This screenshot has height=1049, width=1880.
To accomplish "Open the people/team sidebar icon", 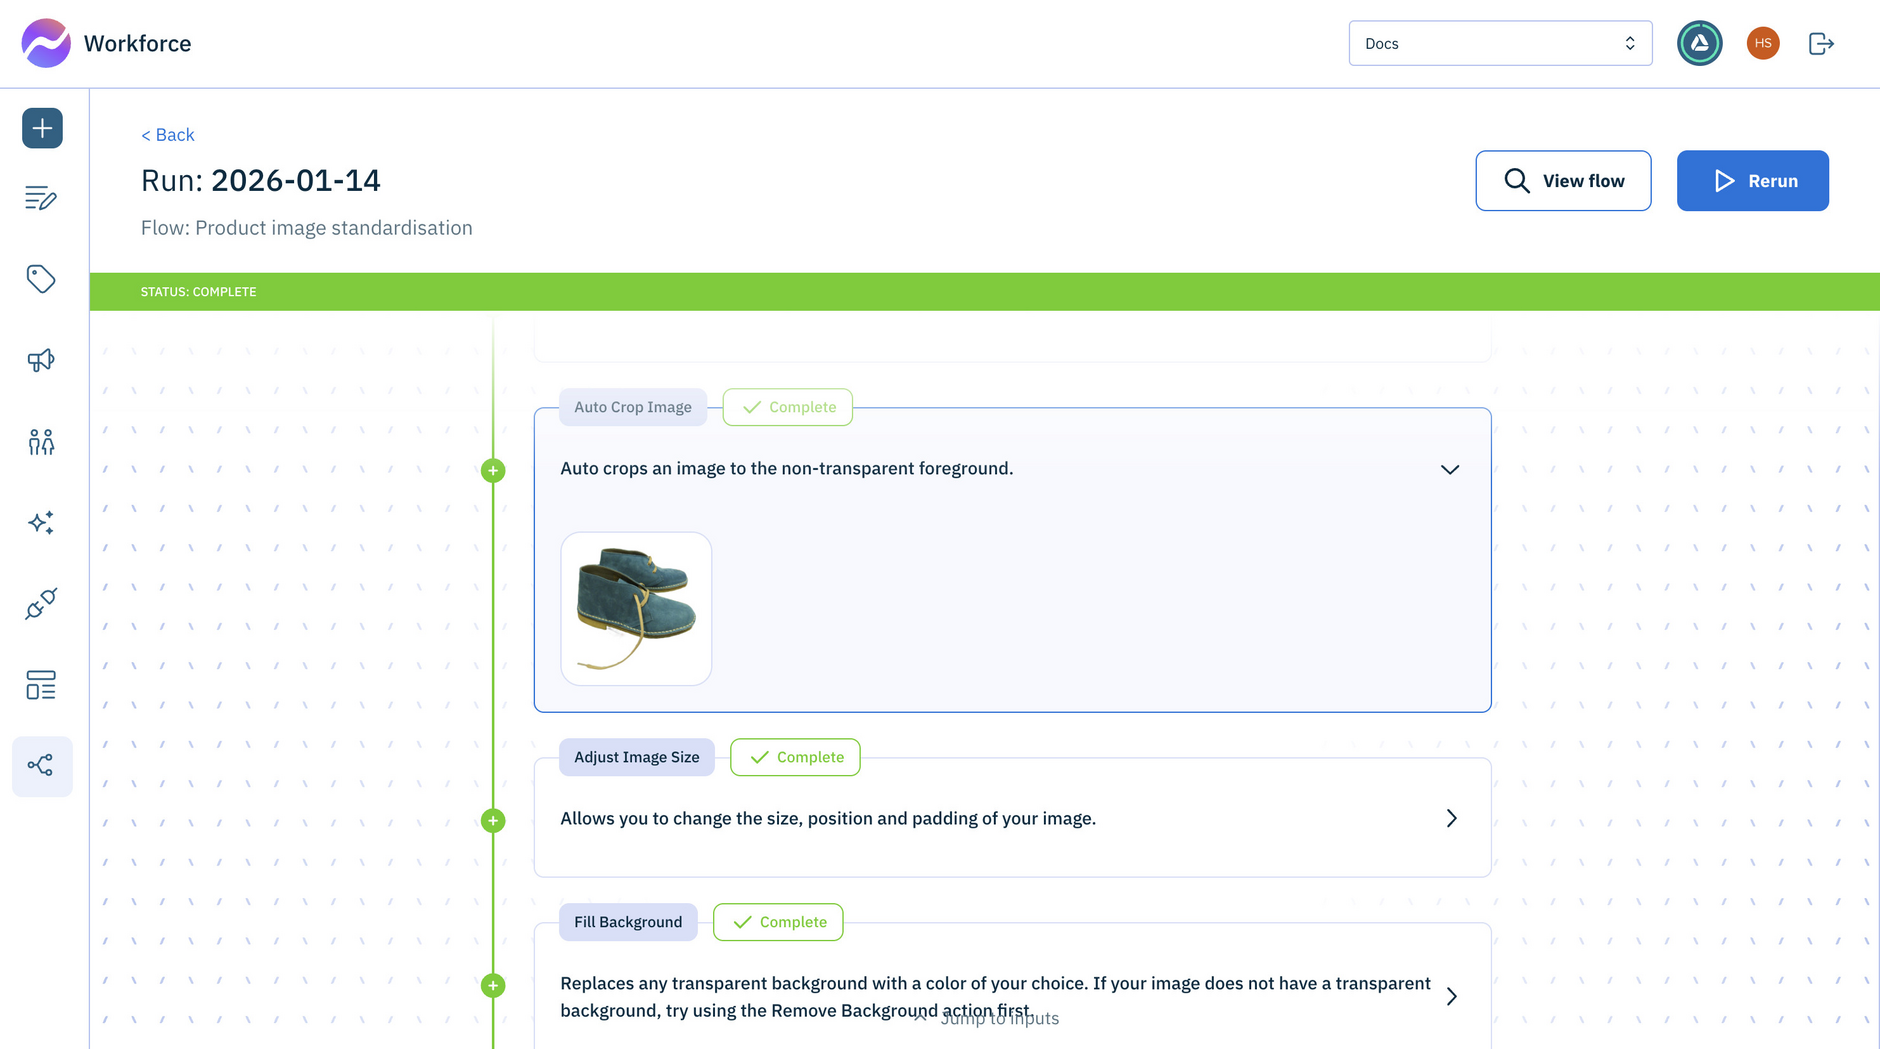I will (41, 441).
